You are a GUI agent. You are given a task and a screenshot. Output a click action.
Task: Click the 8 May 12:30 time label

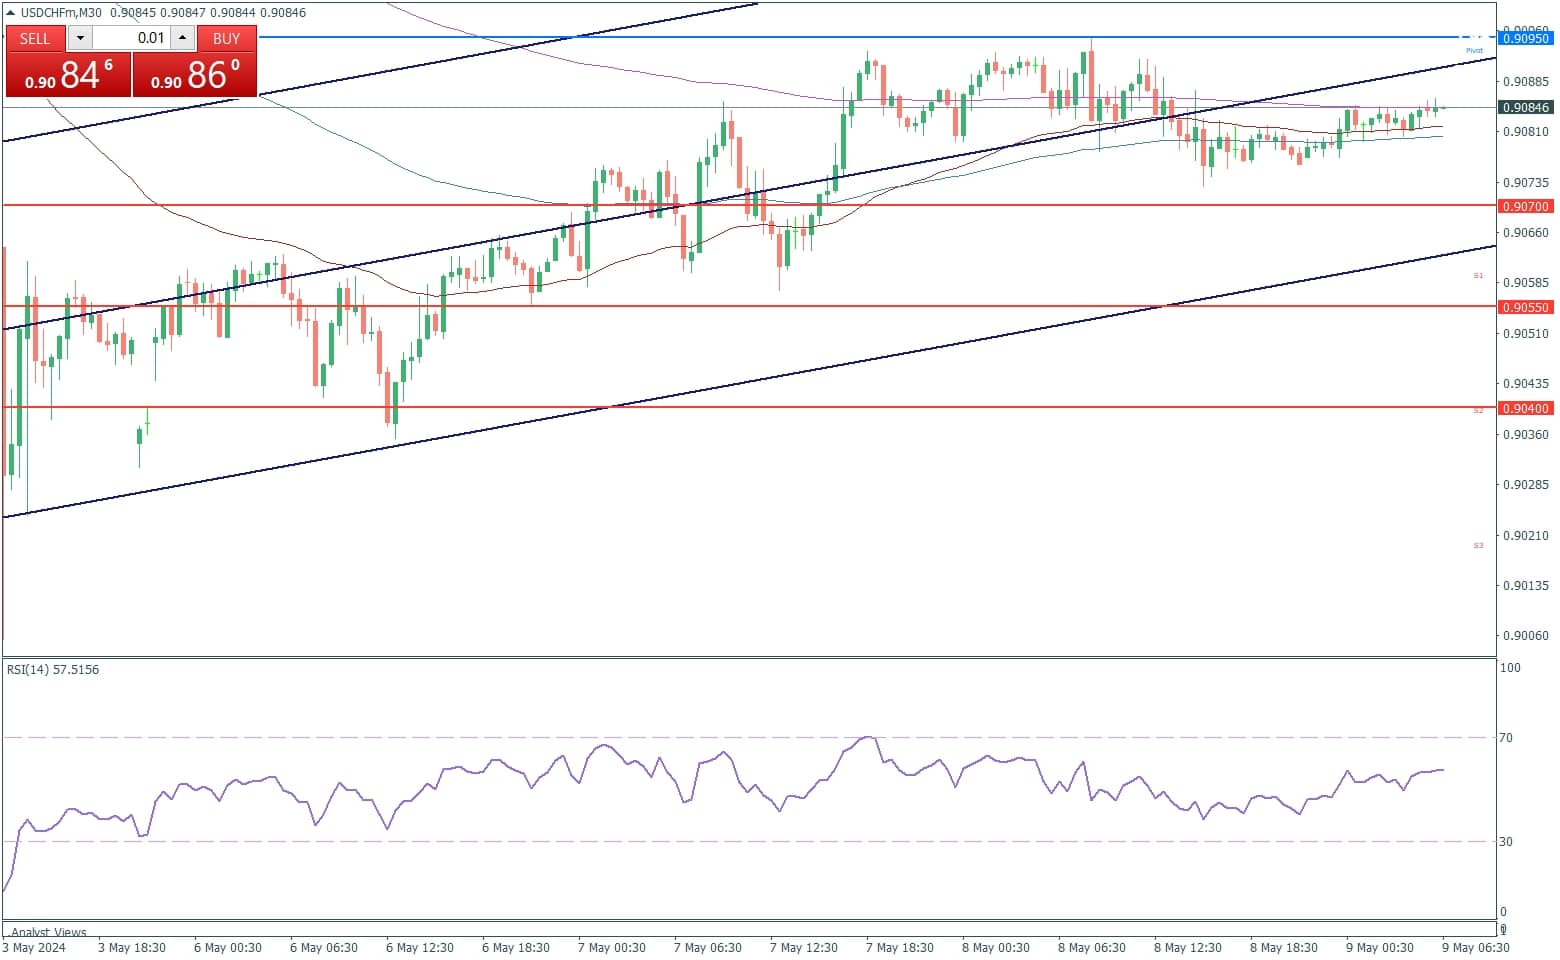(x=1188, y=947)
